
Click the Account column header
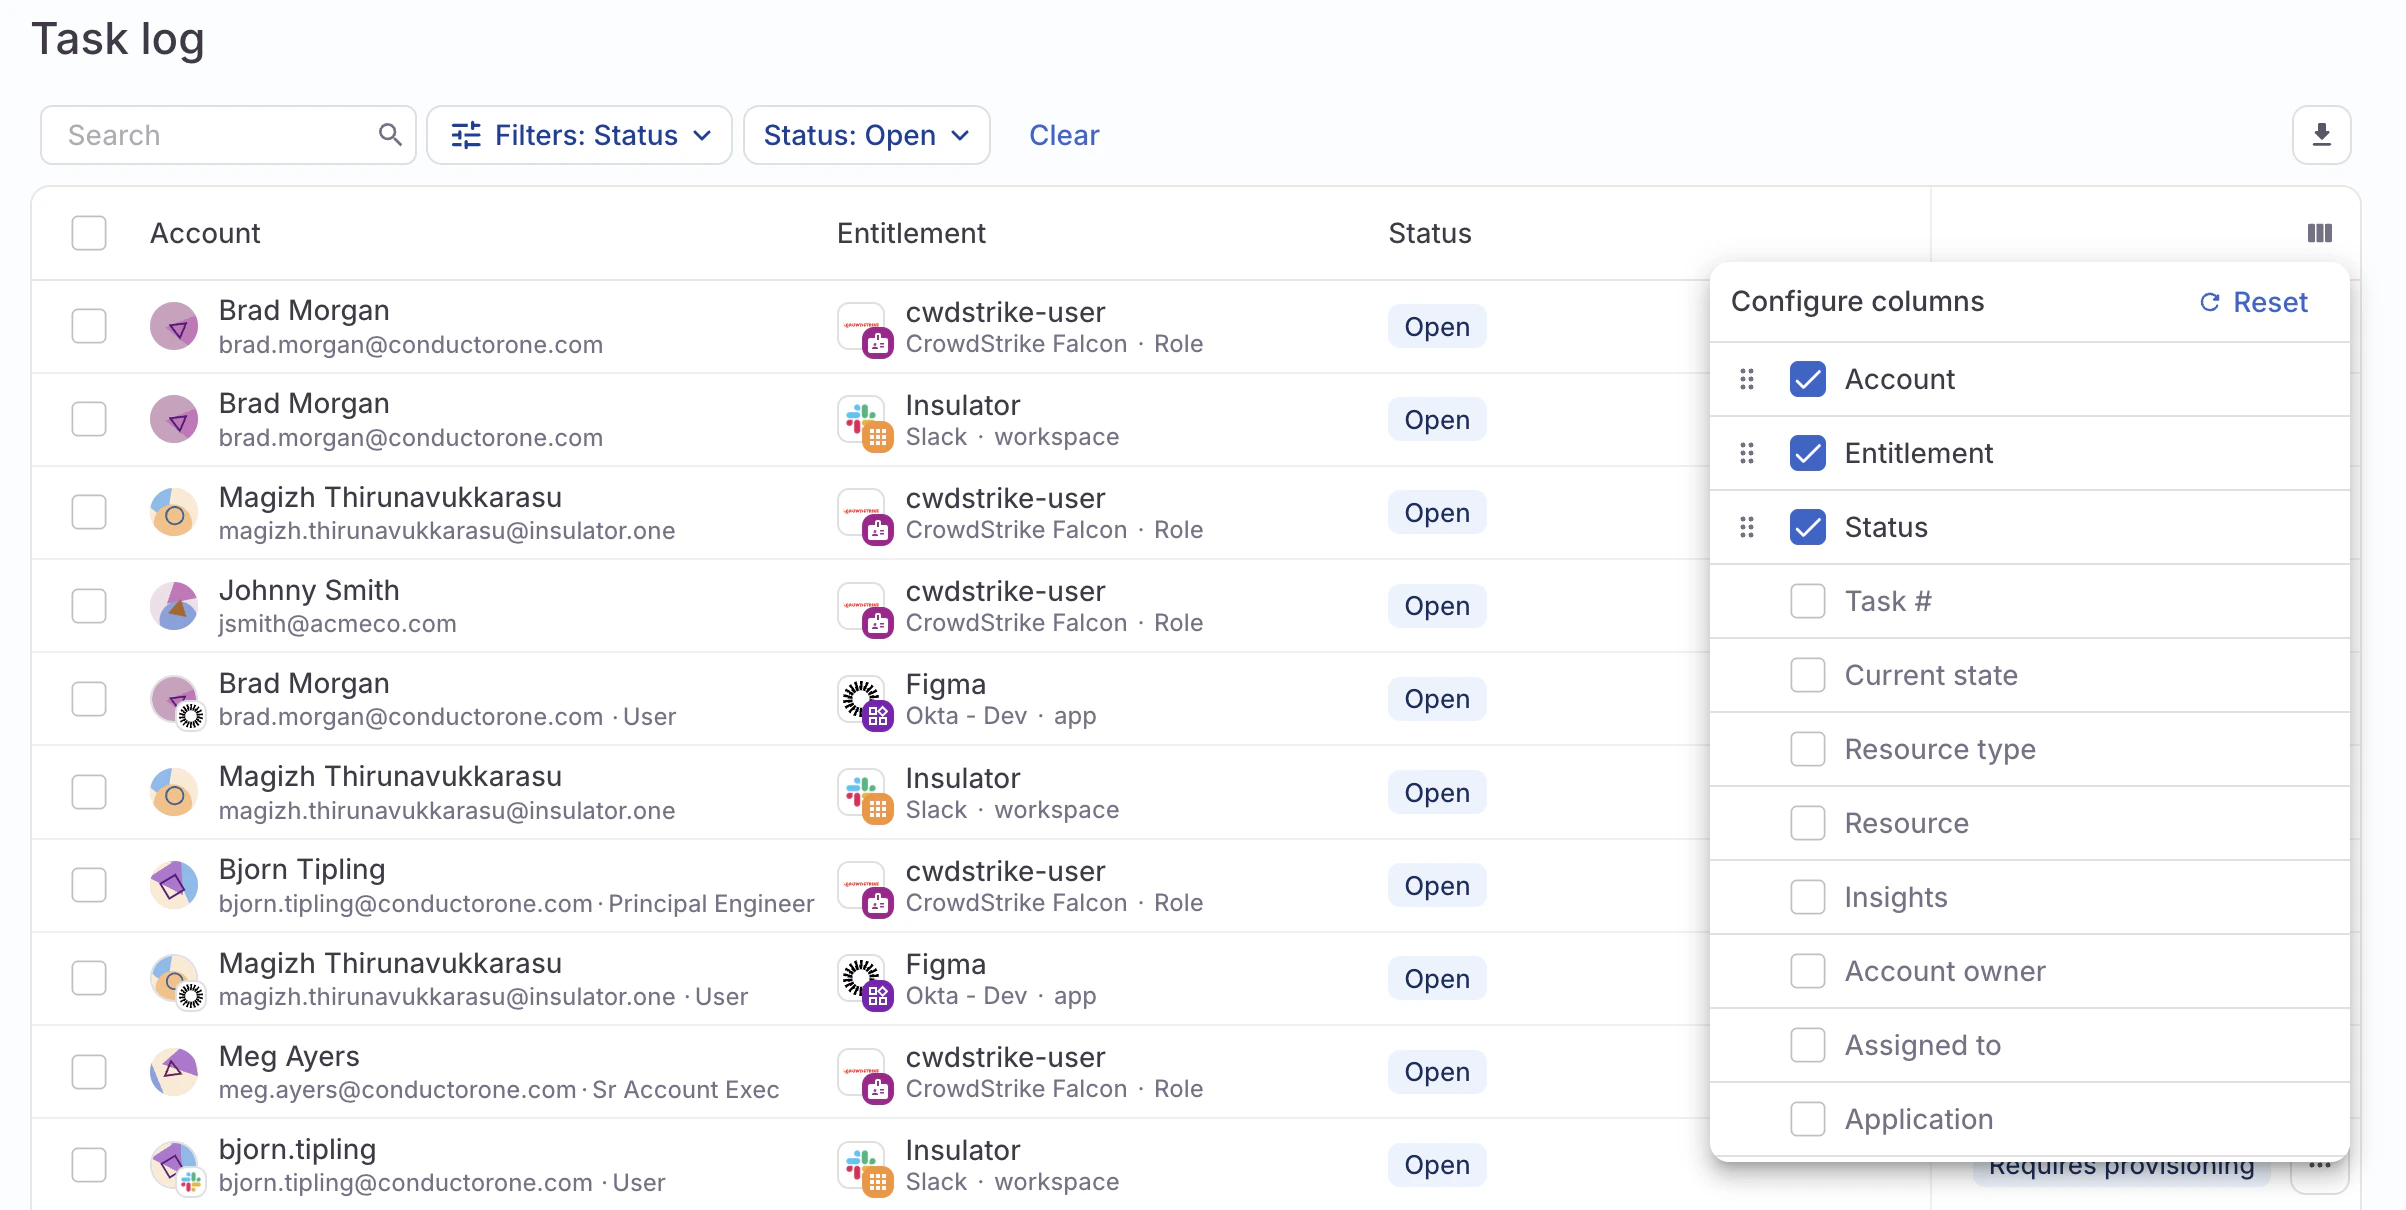point(205,233)
